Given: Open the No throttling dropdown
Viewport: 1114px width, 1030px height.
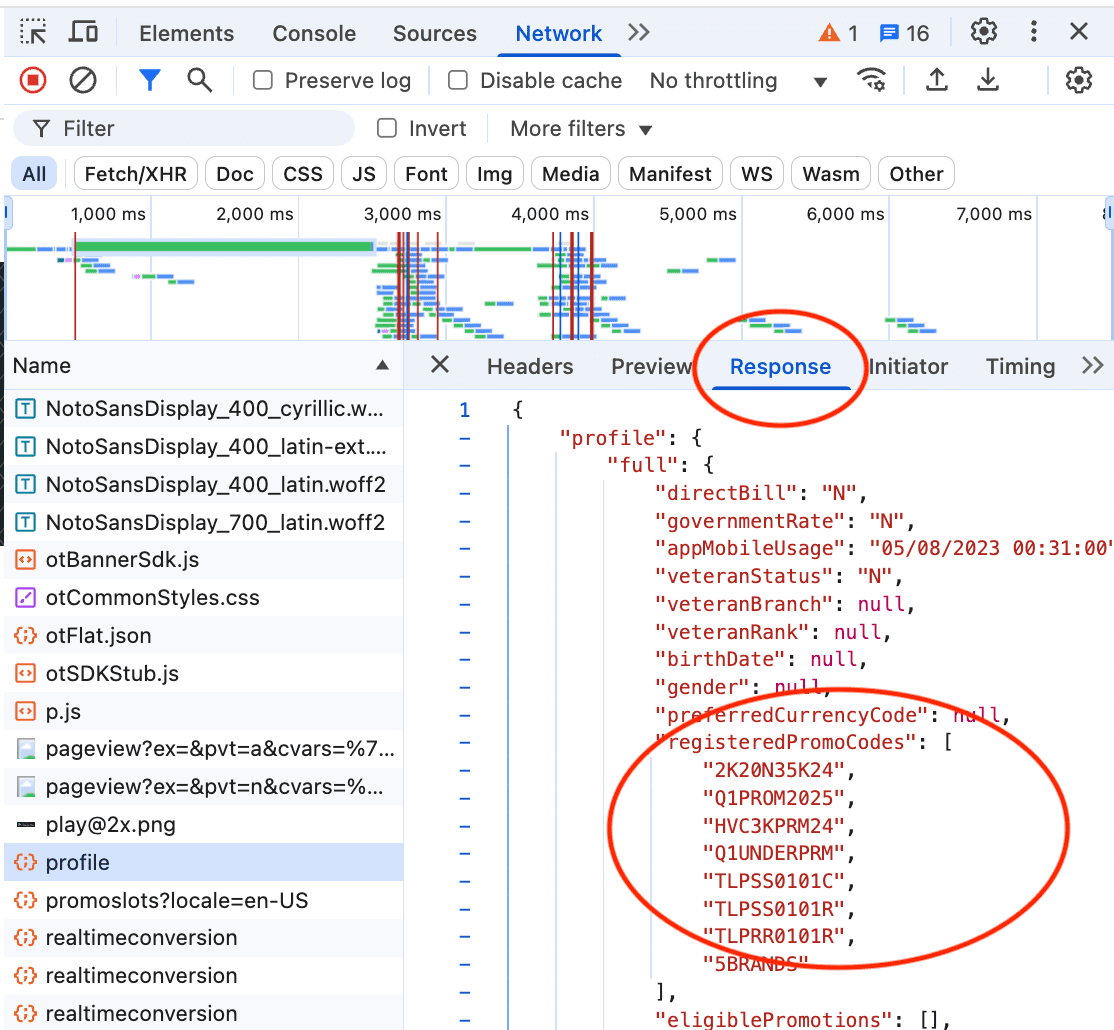Looking at the screenshot, I should click(739, 80).
